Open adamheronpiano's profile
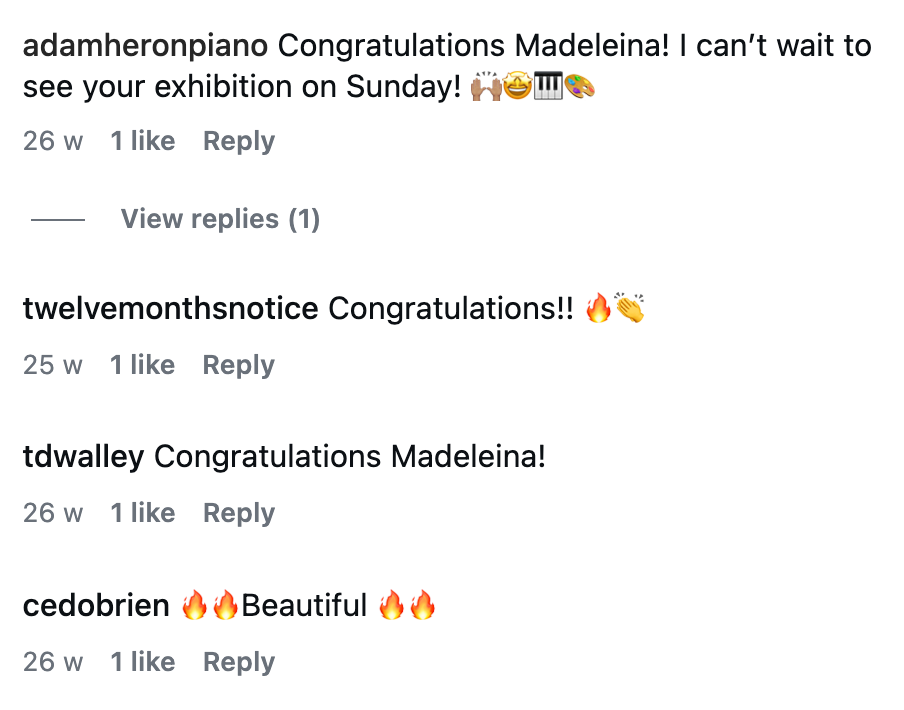 (x=146, y=46)
